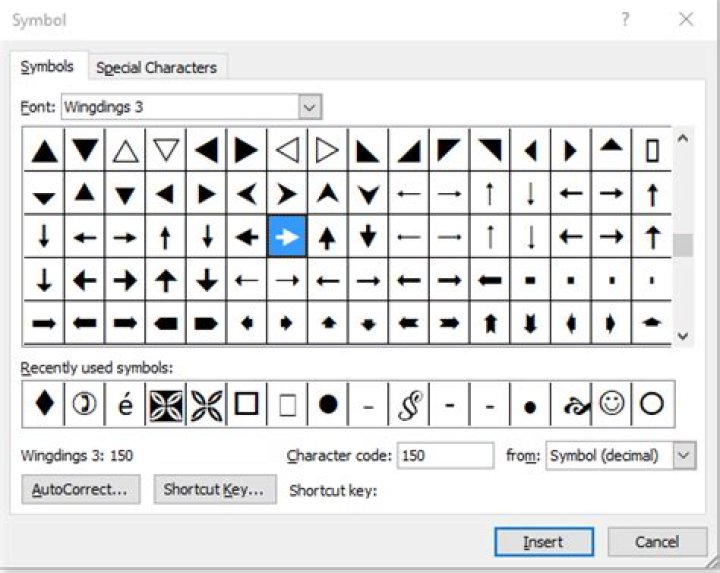Insert the é character from recent symbols
The image size is (720, 573).
tap(125, 404)
